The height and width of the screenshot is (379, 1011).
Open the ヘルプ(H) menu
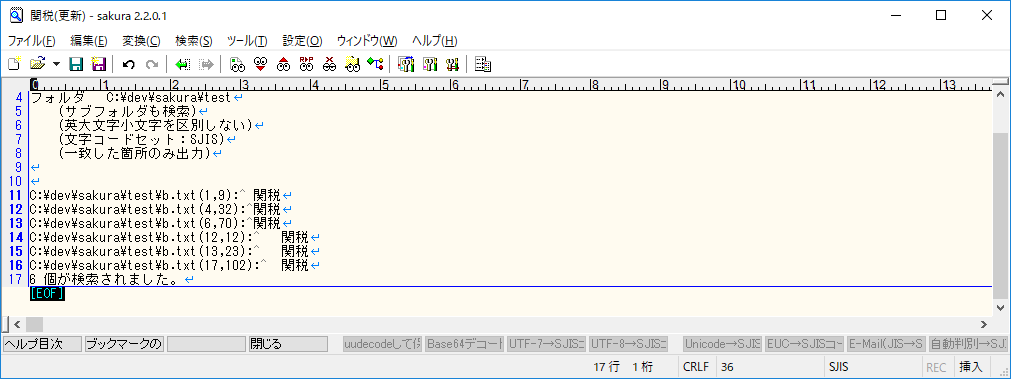pyautogui.click(x=435, y=41)
